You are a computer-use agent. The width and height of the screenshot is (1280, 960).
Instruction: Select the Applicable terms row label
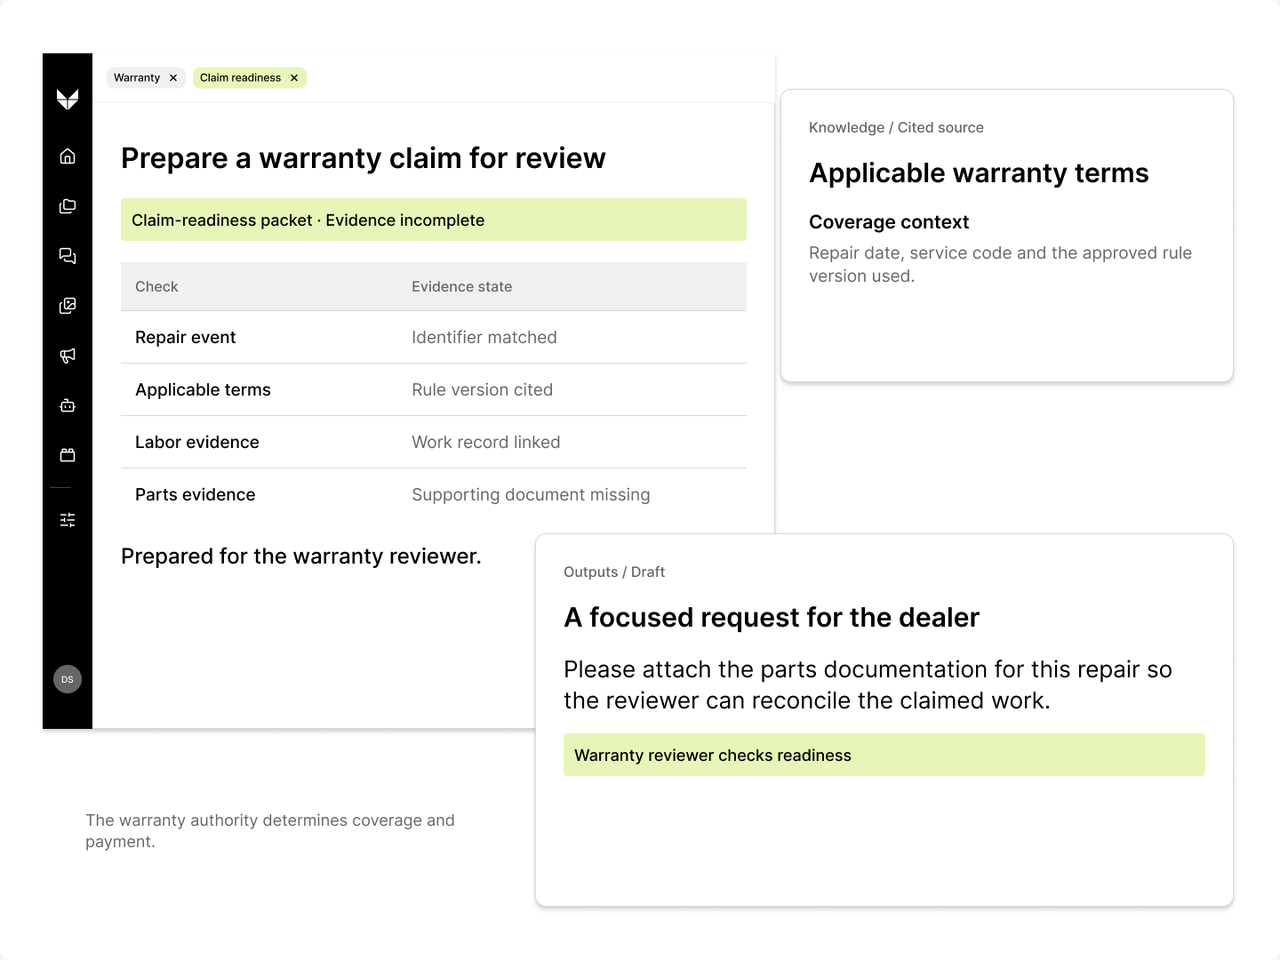(x=203, y=390)
